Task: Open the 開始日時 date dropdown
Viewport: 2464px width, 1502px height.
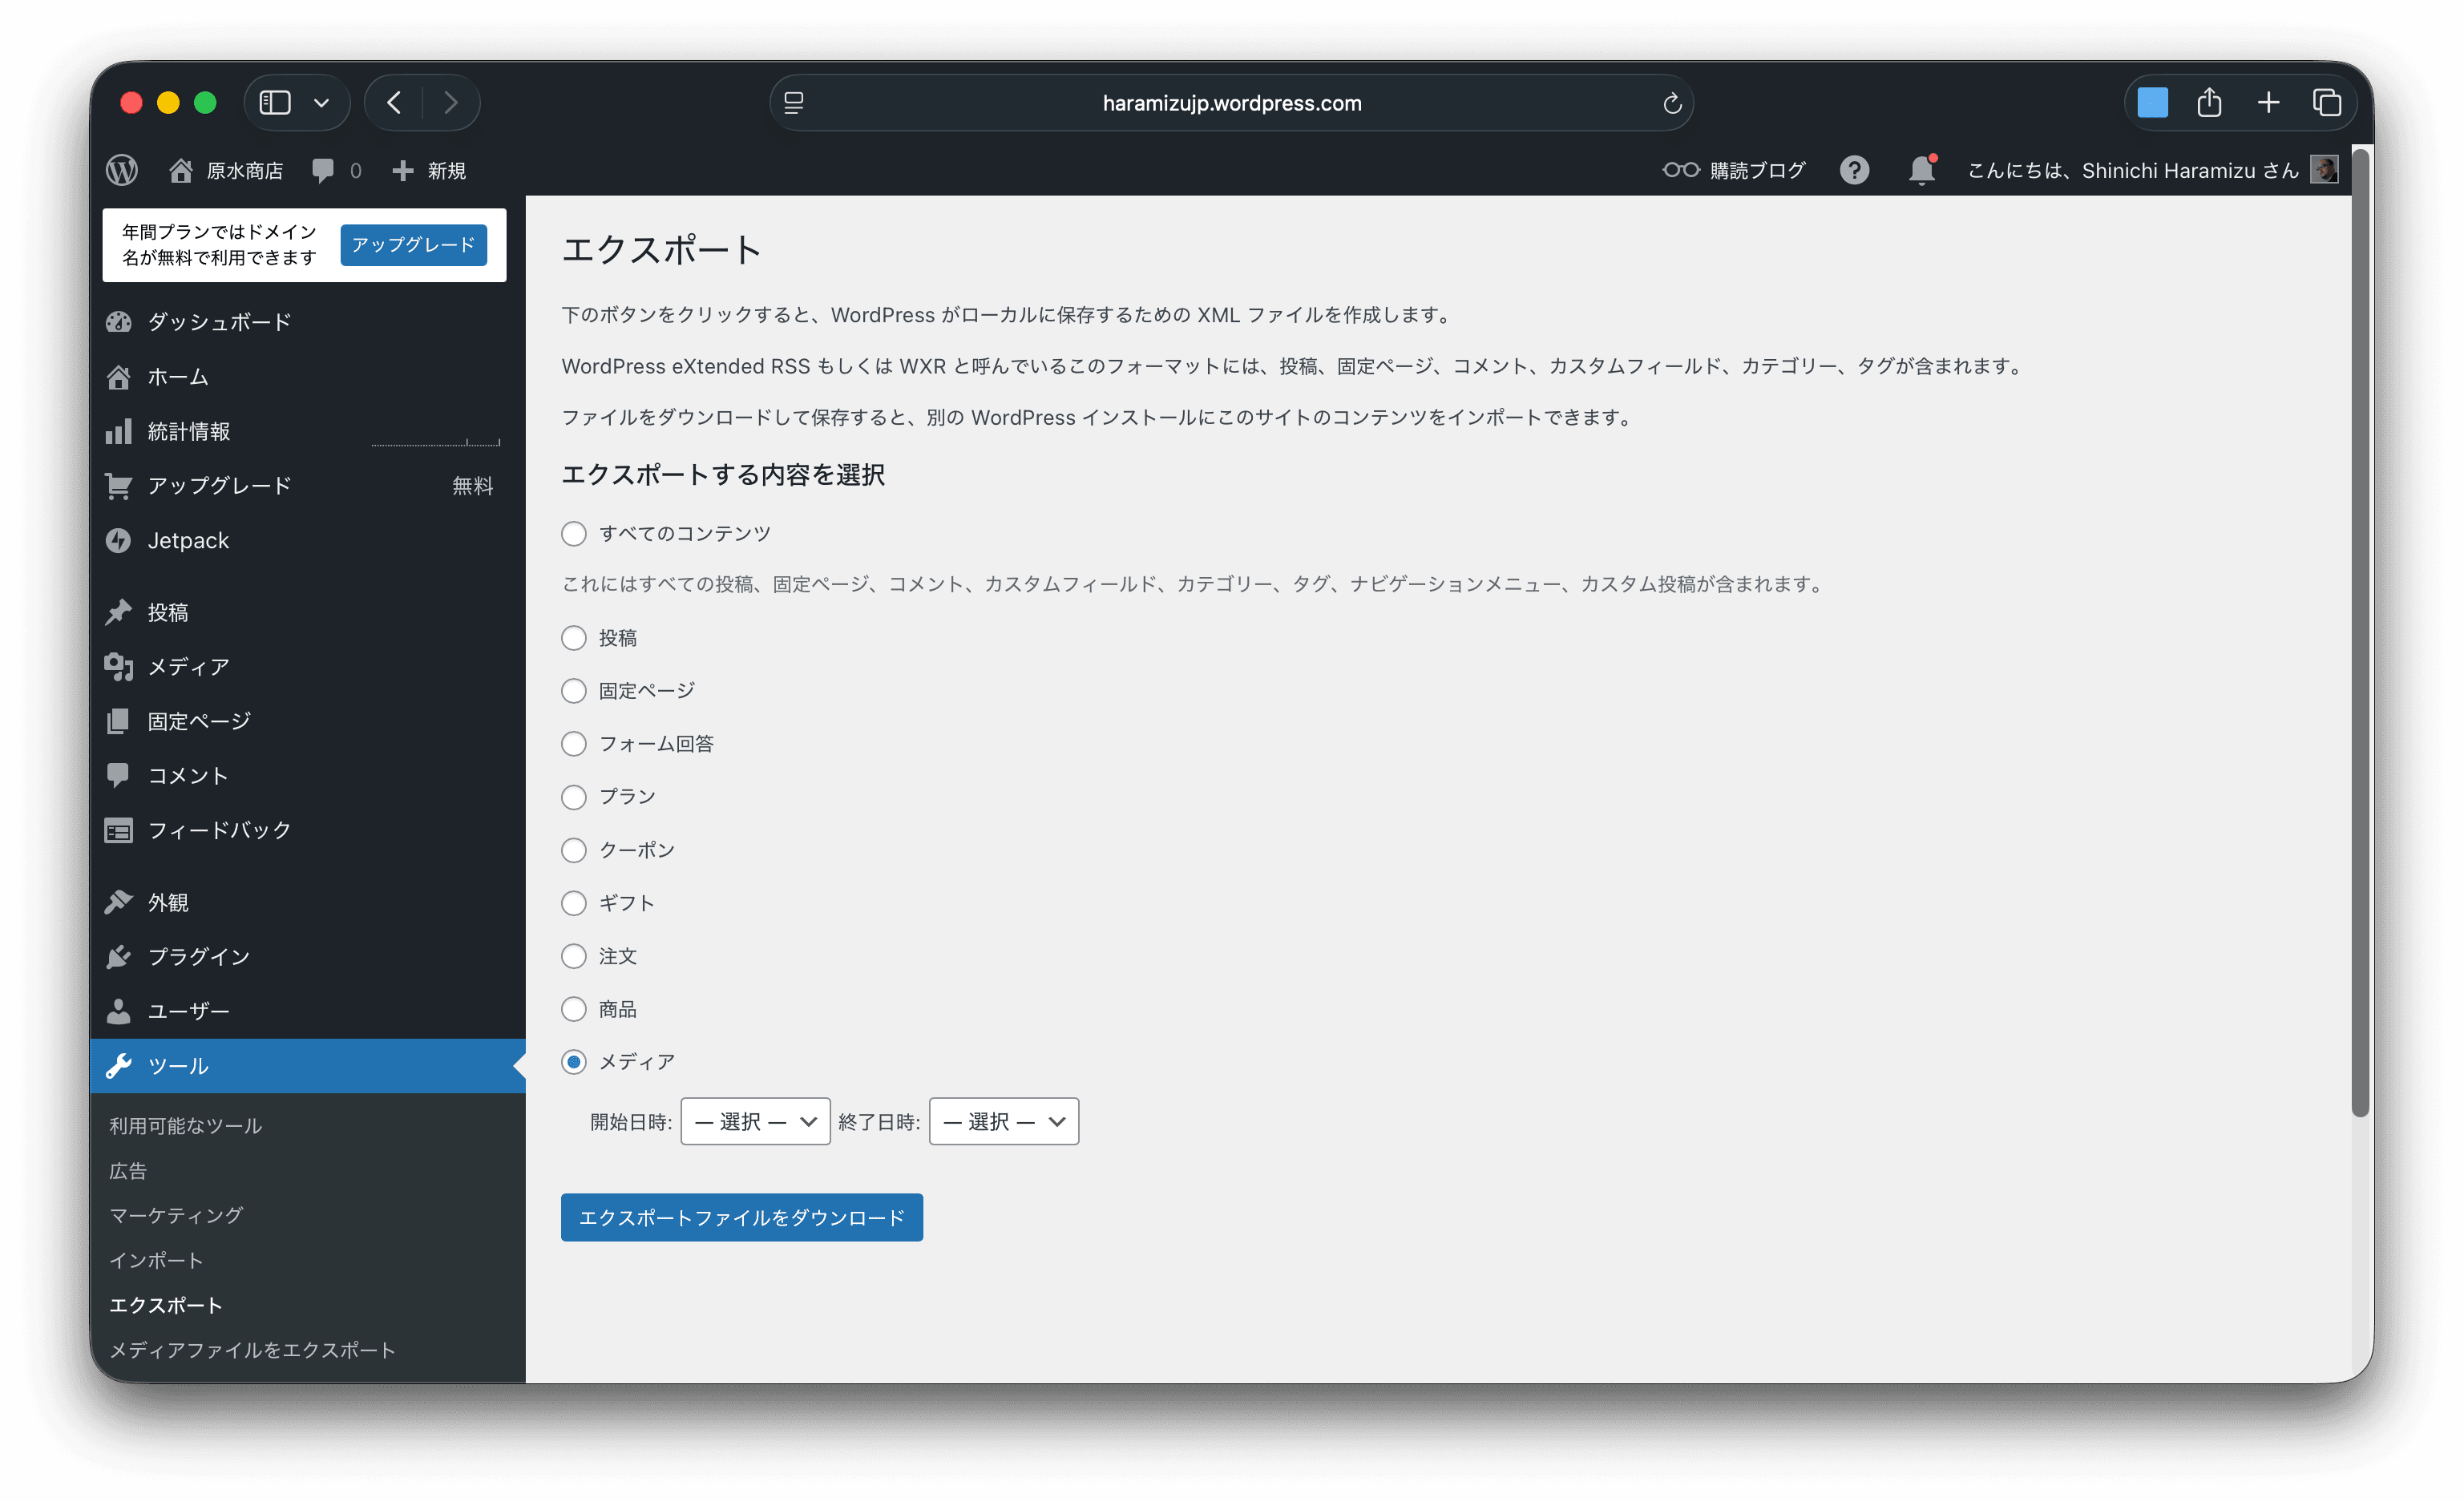Action: (755, 1121)
